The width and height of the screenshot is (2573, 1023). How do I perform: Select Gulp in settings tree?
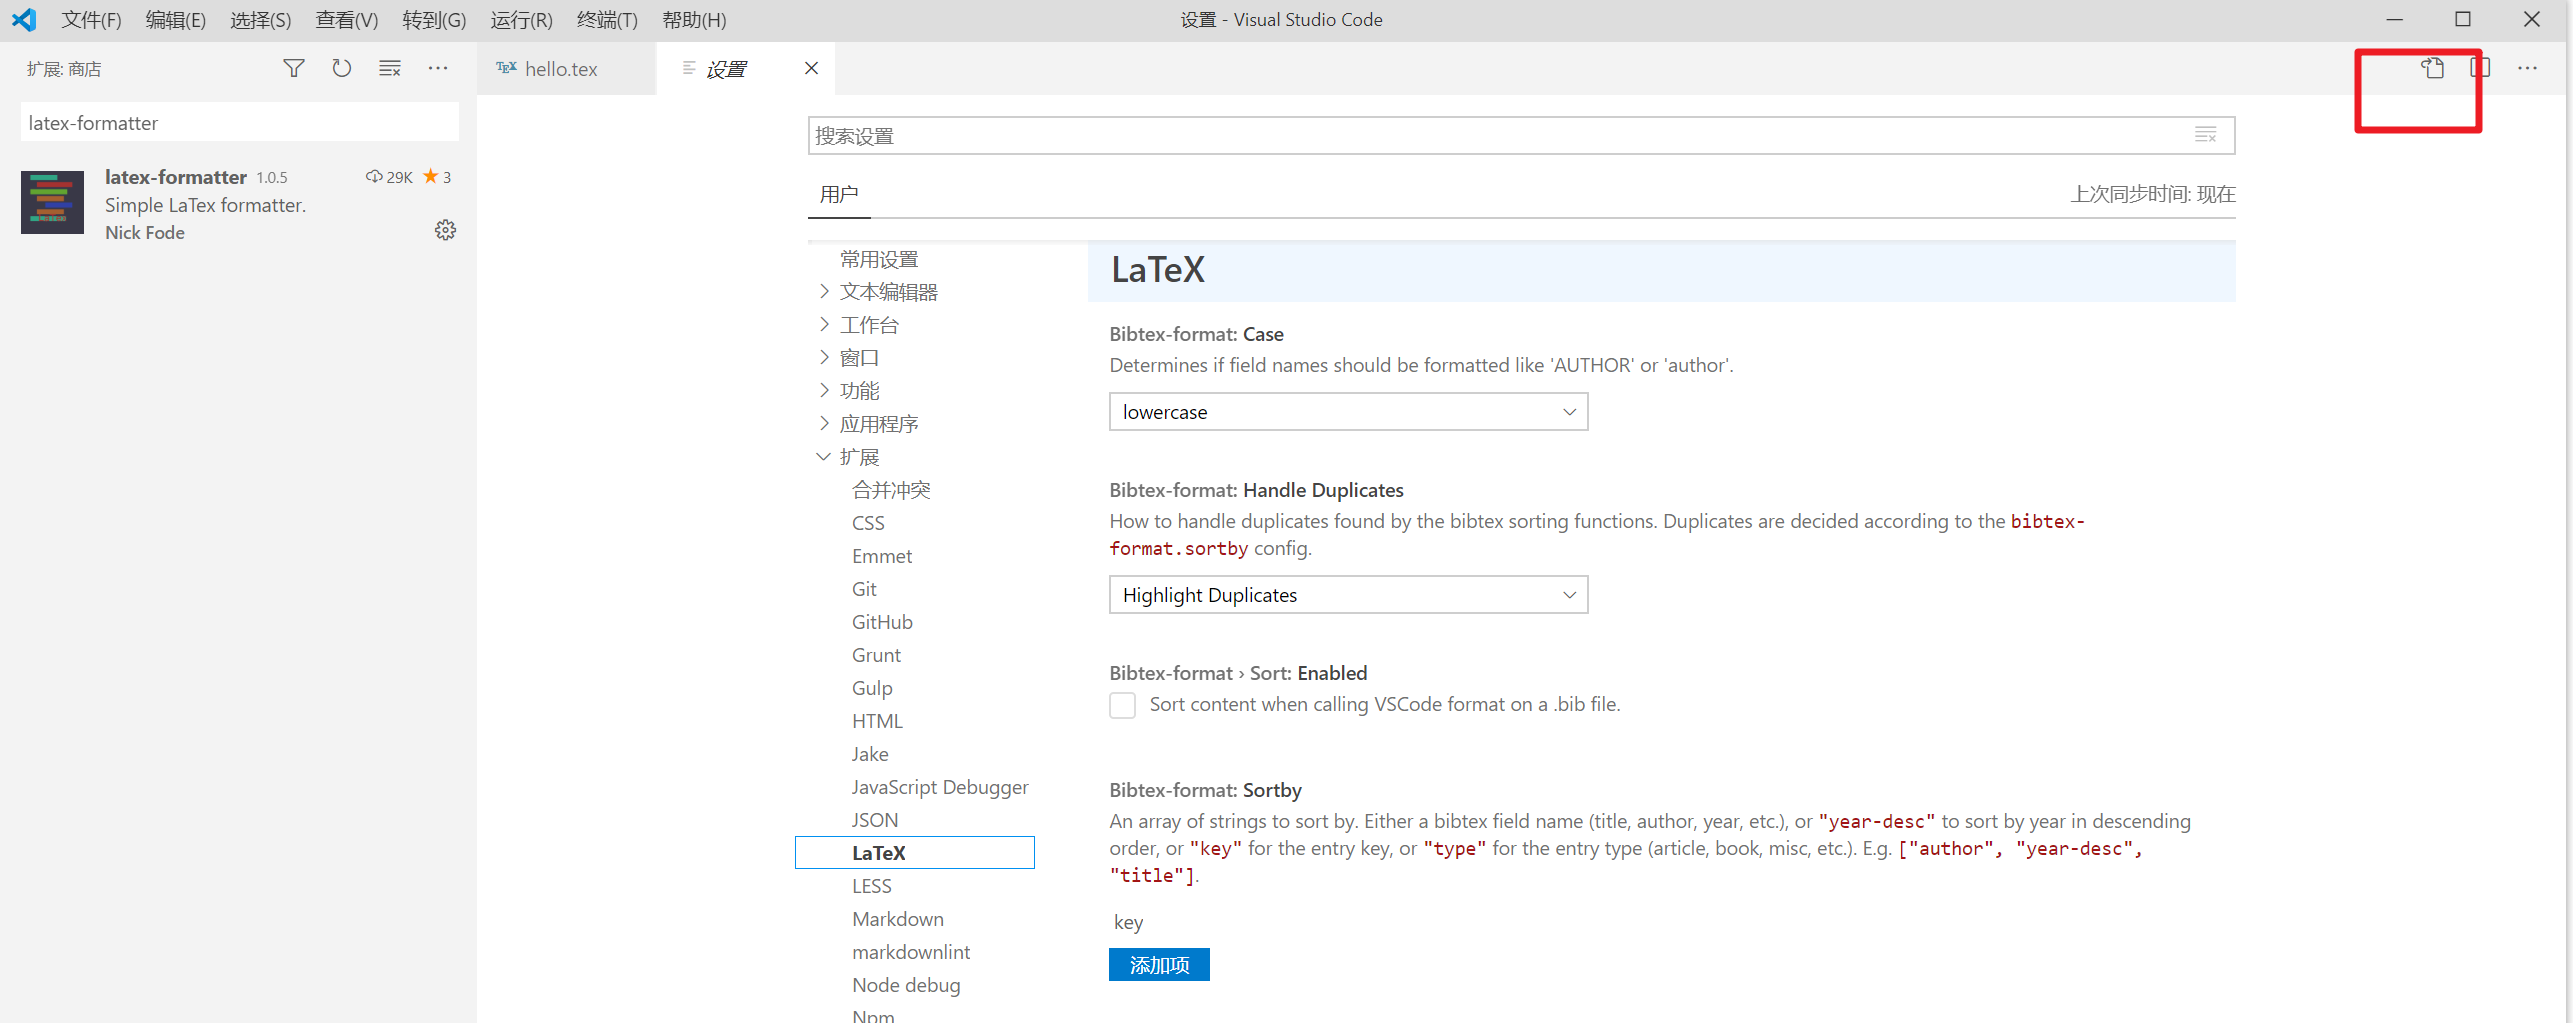point(871,688)
